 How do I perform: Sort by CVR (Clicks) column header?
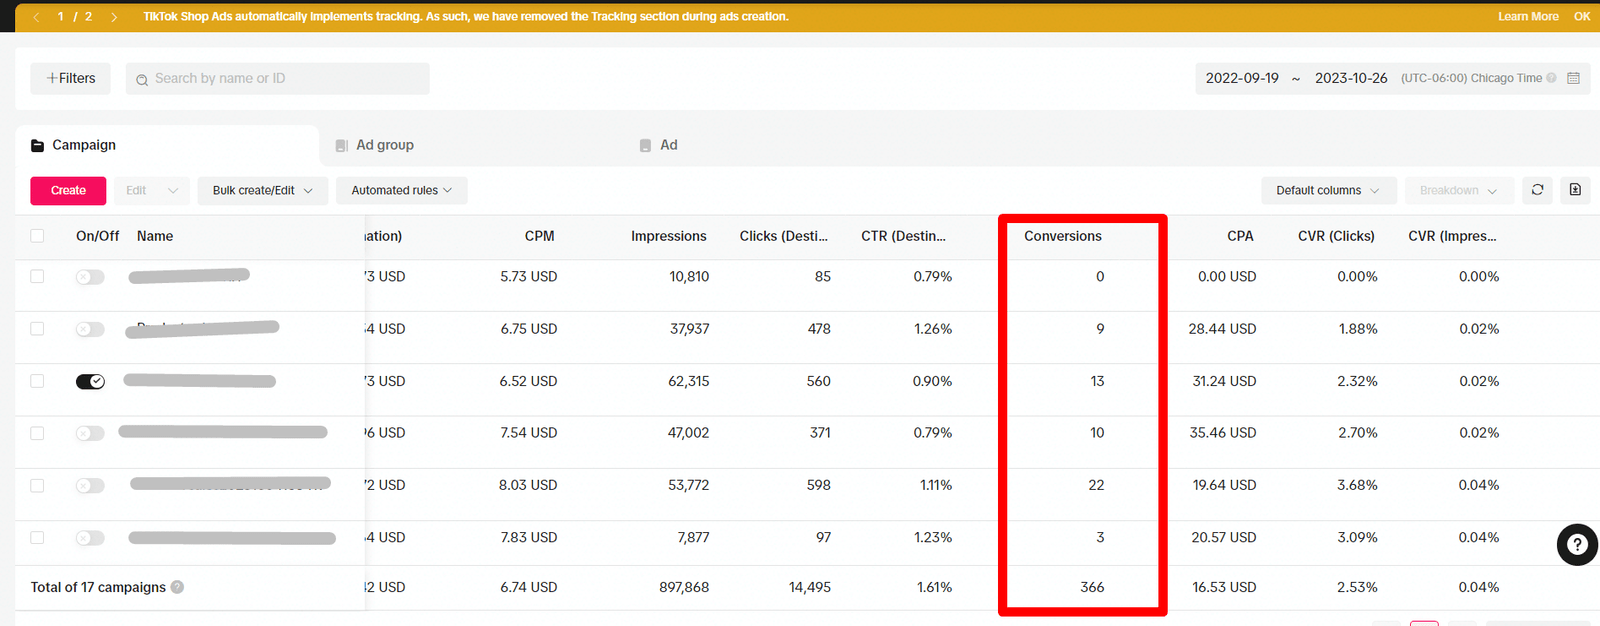tap(1336, 236)
